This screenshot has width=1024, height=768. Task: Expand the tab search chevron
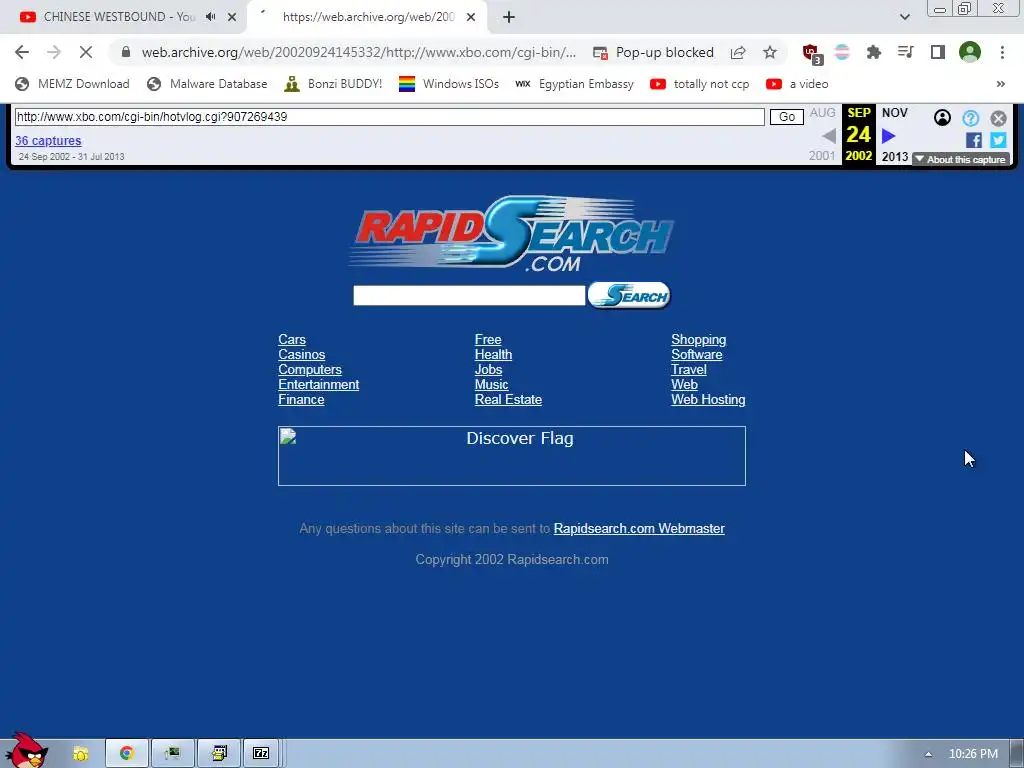click(904, 17)
